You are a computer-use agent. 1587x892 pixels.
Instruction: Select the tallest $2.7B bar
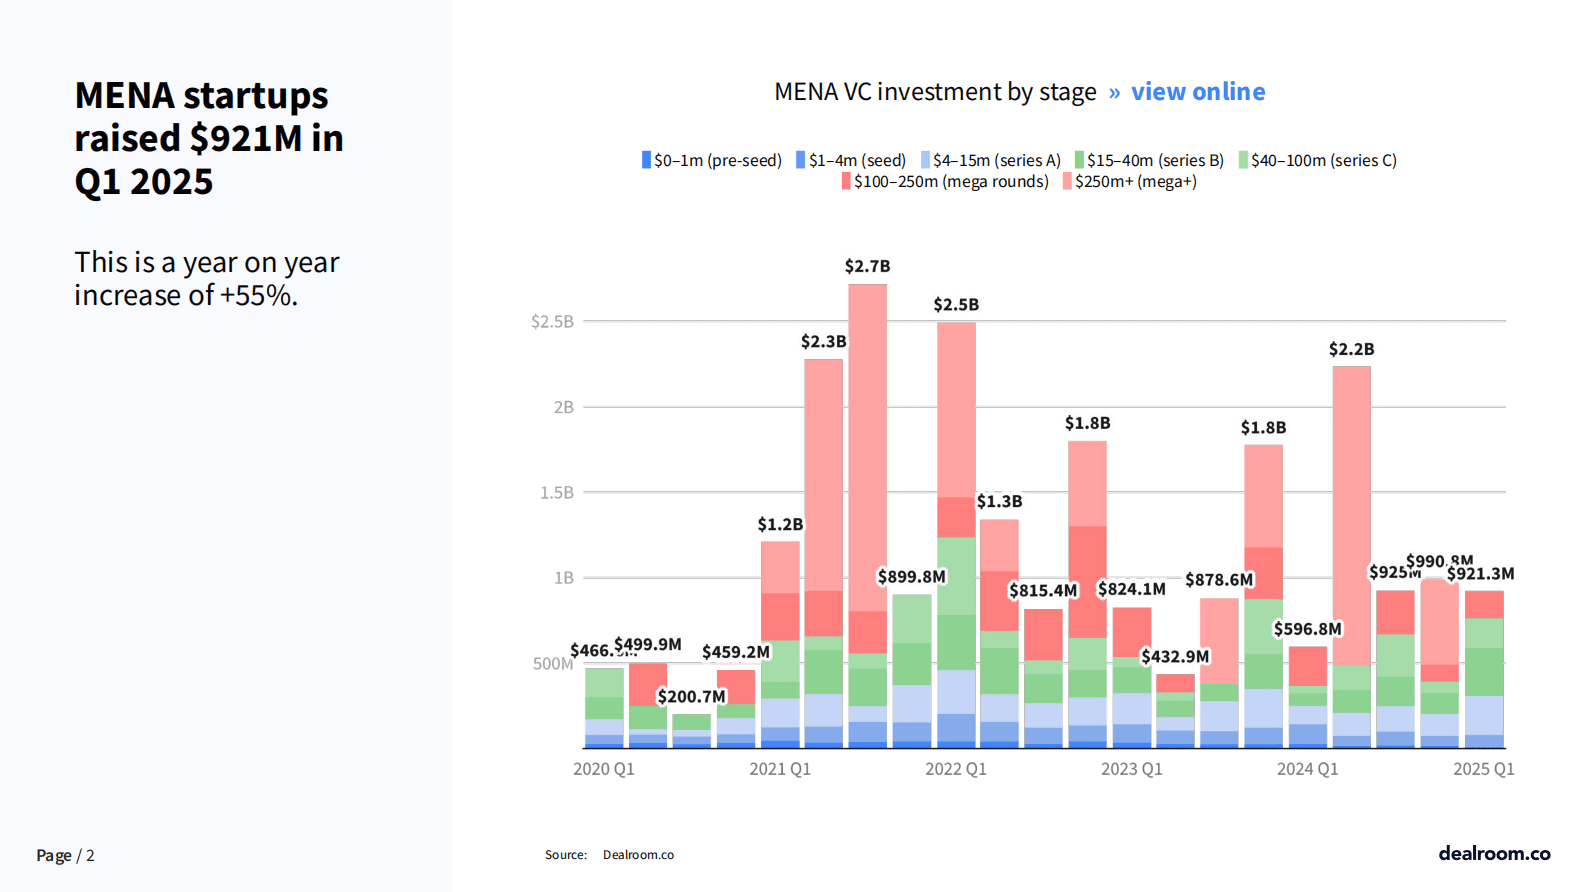pyautogui.click(x=867, y=516)
